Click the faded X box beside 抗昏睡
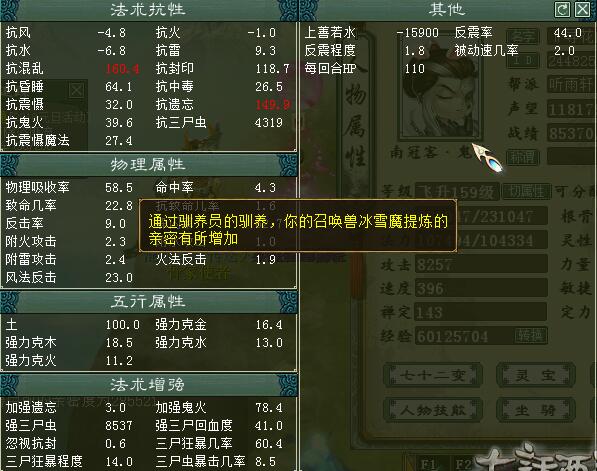Screen dimensions: 597x471 pyautogui.click(x=77, y=90)
